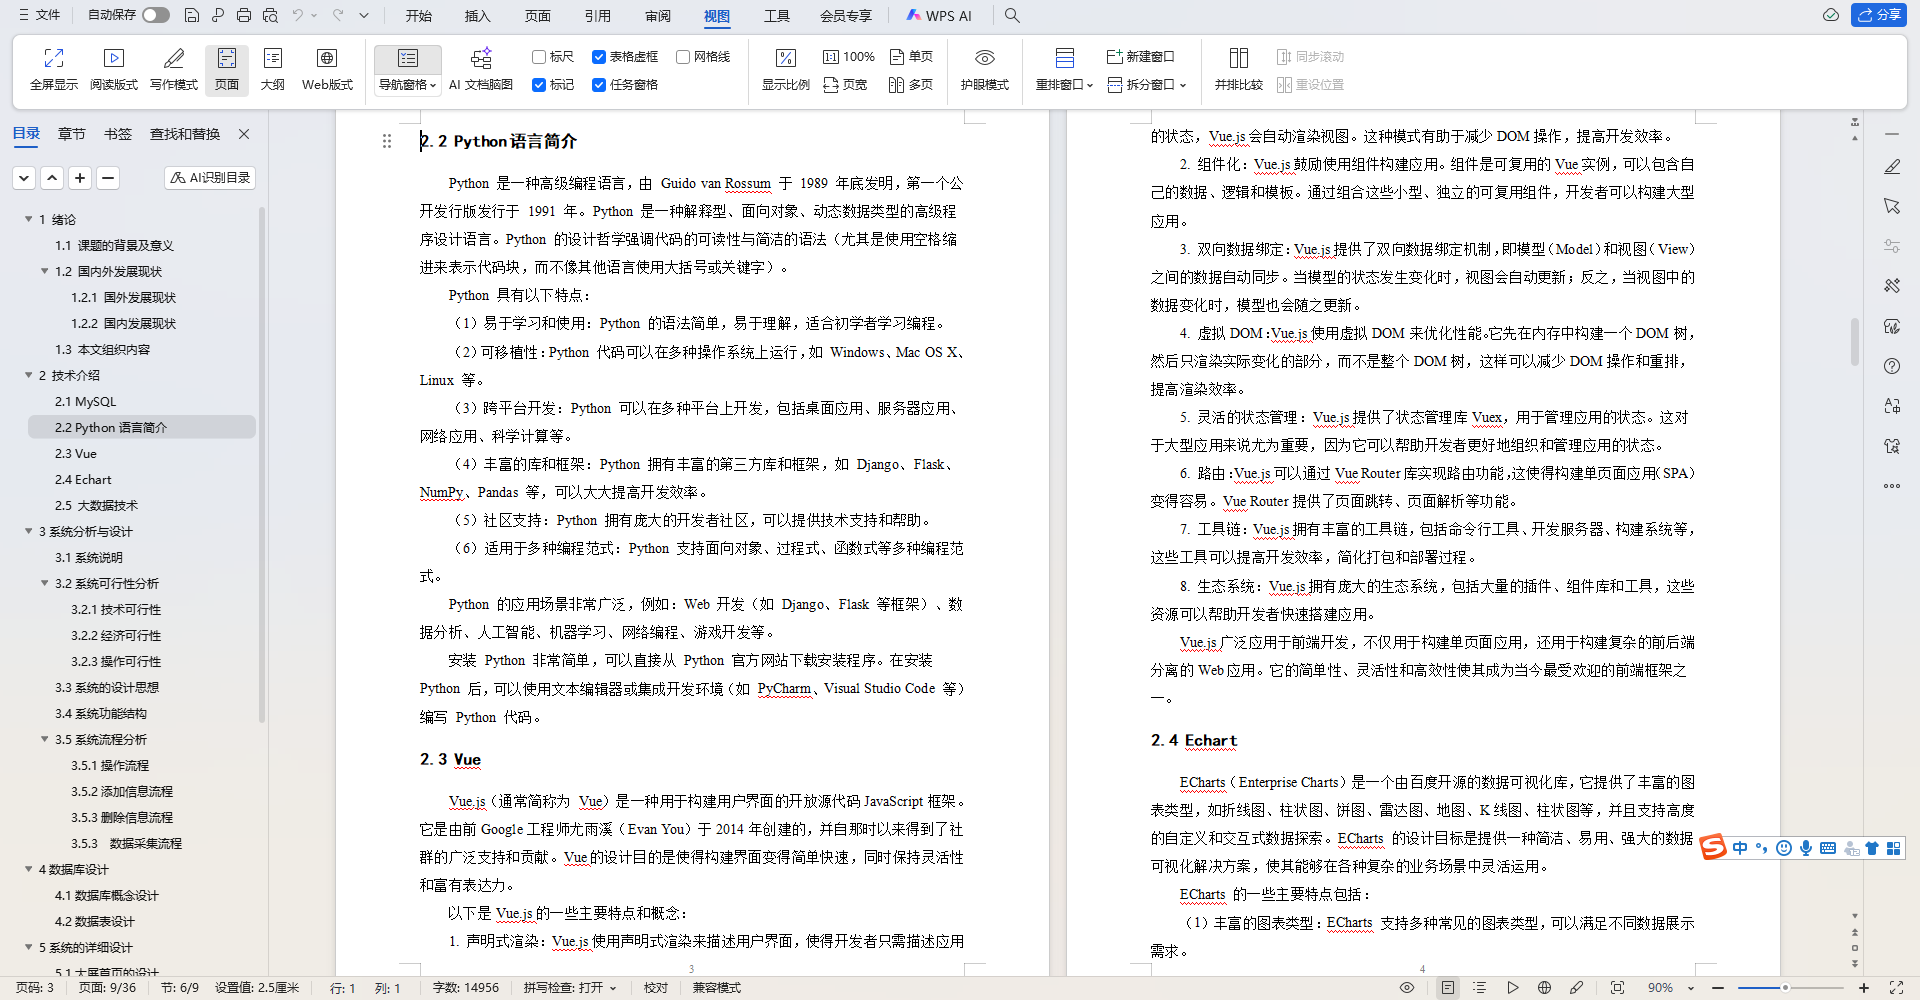This screenshot has width=1920, height=1000.
Task: Click the 分享 share button
Action: point(1879,15)
